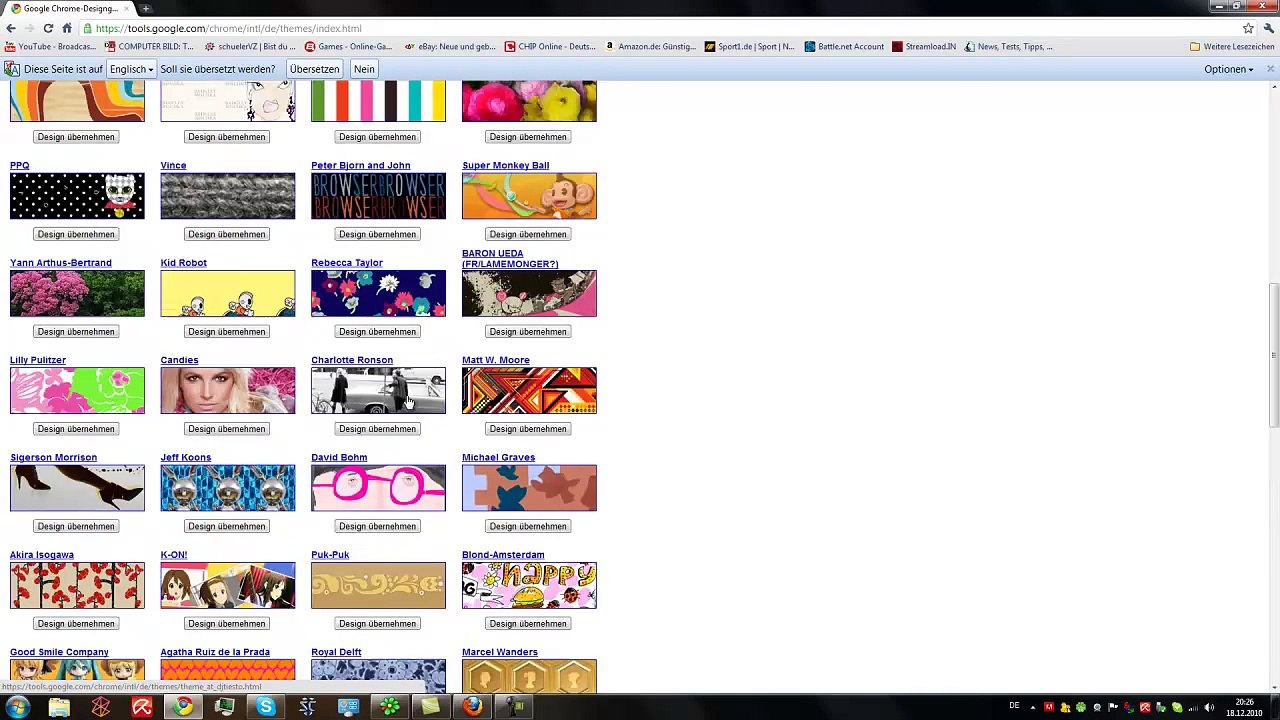Show hidden system tray icons

[x=1033, y=708]
